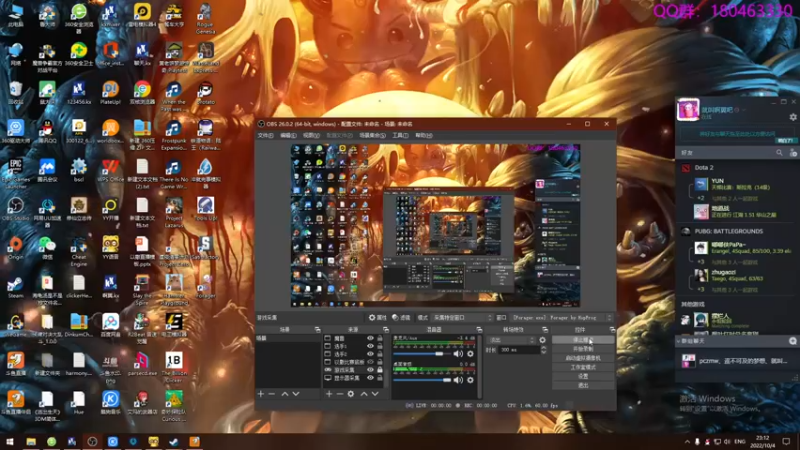Open 工具(T) menu in OBS

click(400, 135)
